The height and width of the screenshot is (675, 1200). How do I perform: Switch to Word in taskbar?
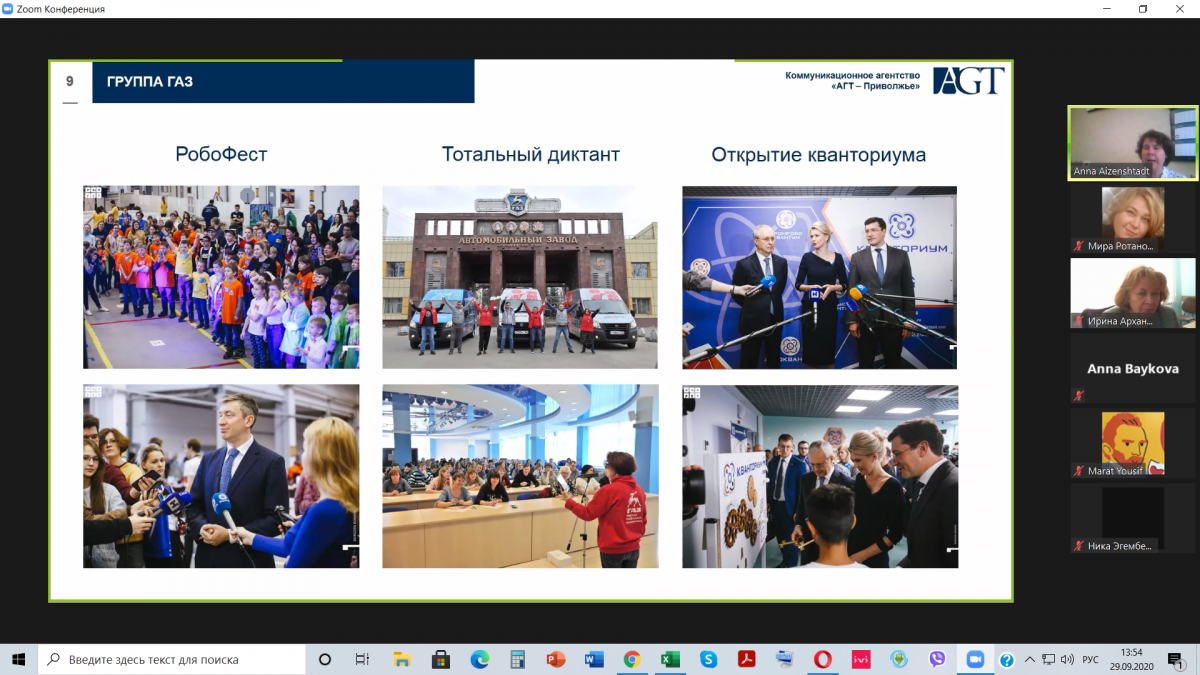pos(594,659)
